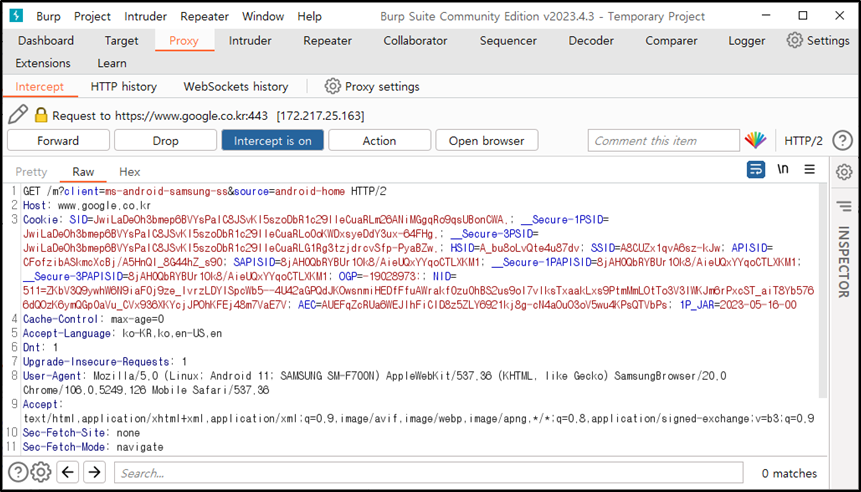Open search settings gear at bottom
The height and width of the screenshot is (492, 861).
click(x=41, y=472)
